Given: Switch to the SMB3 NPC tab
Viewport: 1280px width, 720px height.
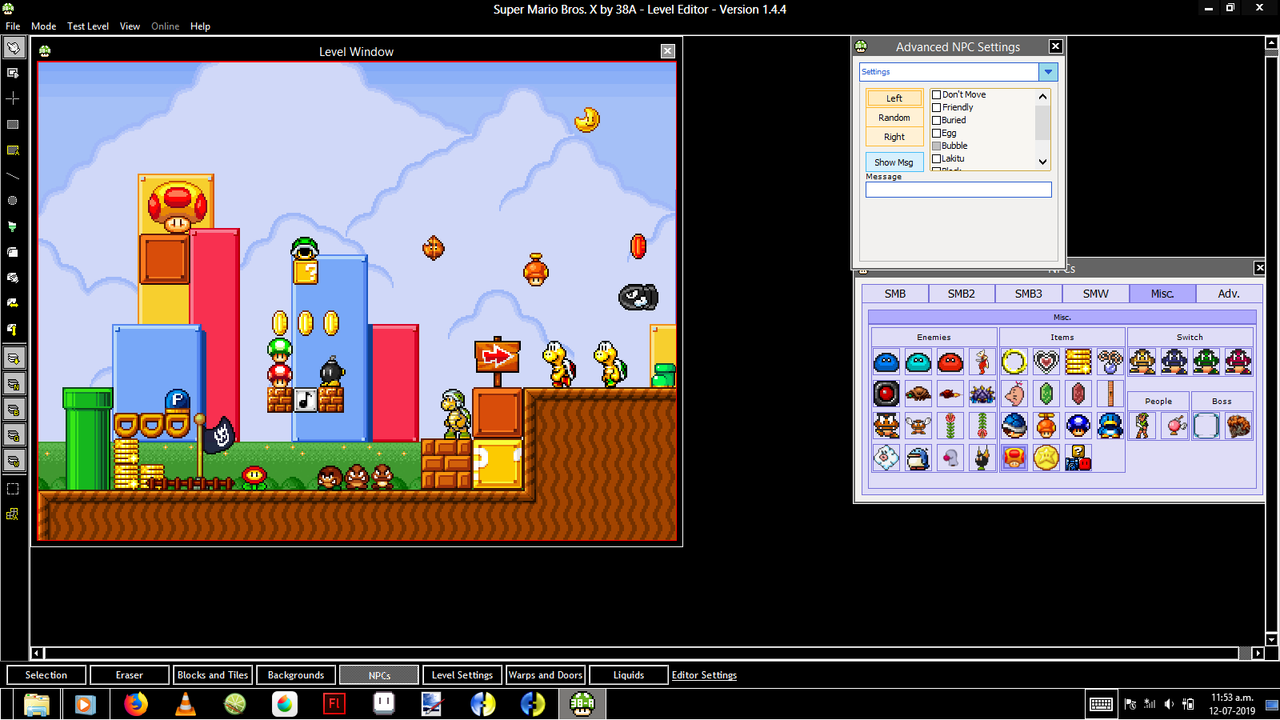Looking at the screenshot, I should [x=1029, y=293].
